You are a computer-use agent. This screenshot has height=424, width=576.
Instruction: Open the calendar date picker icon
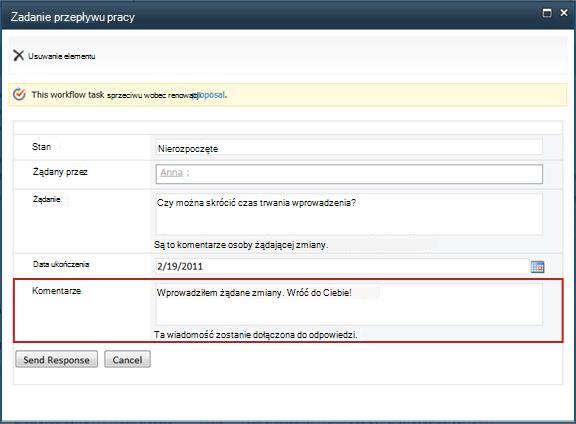tap(537, 267)
